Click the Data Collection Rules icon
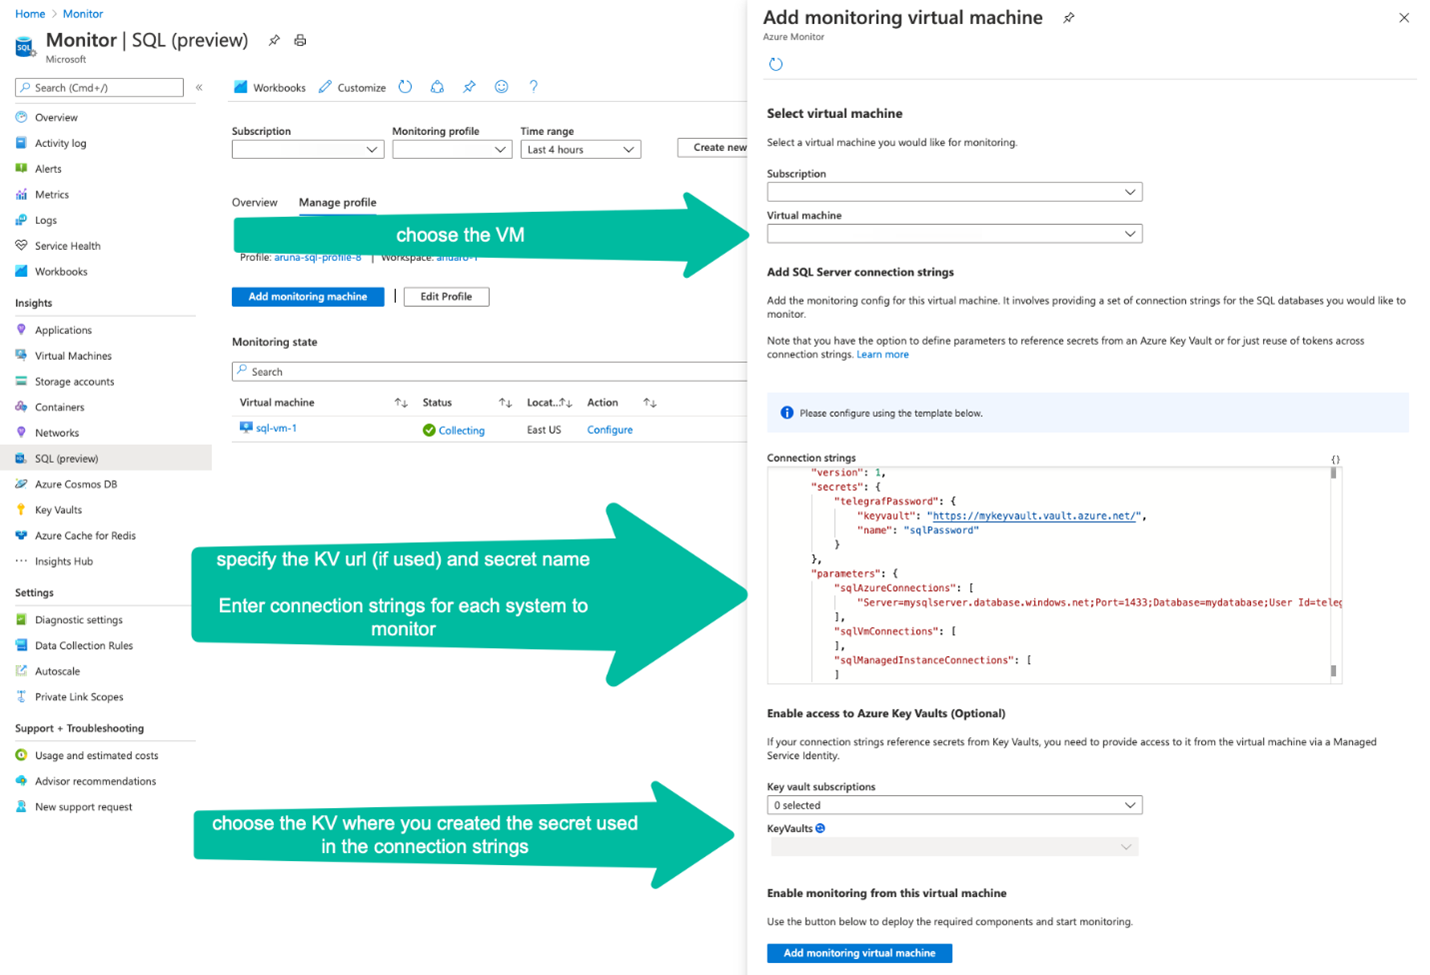The height and width of the screenshot is (975, 1430). pos(21,645)
